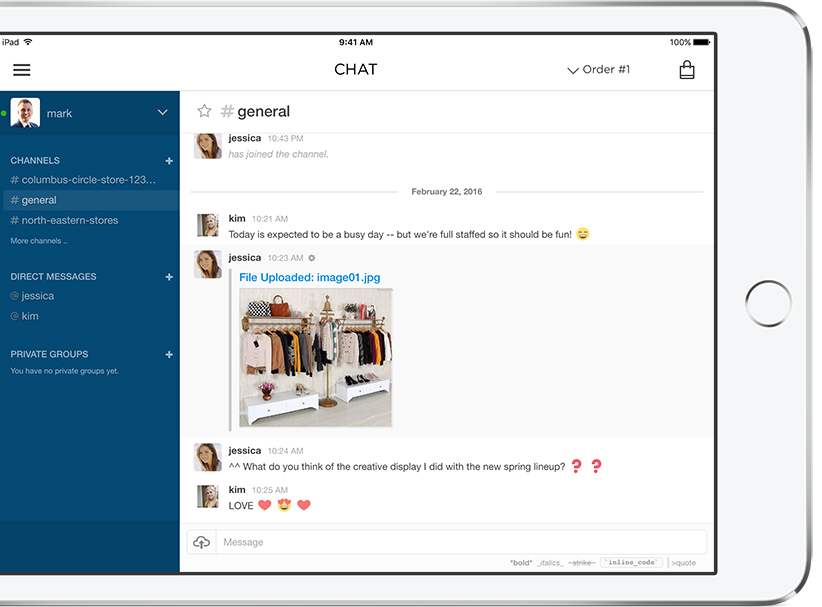822x607 pixels.
Task: Click the CHAT page title
Action: click(356, 69)
